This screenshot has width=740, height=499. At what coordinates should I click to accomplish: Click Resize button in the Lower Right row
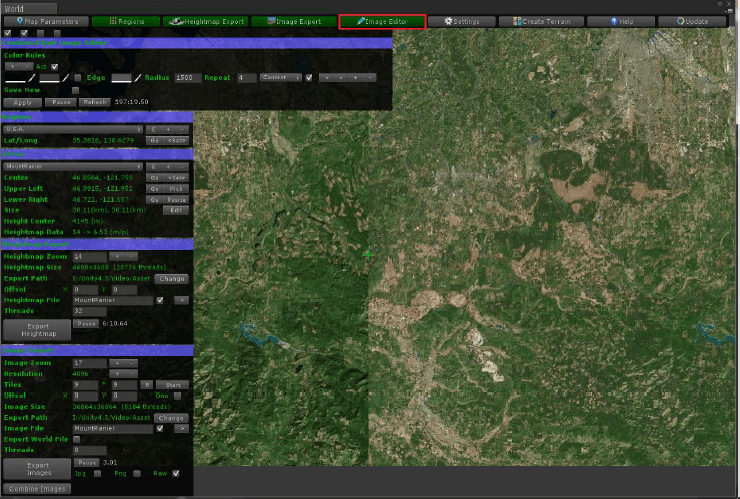coord(176,200)
